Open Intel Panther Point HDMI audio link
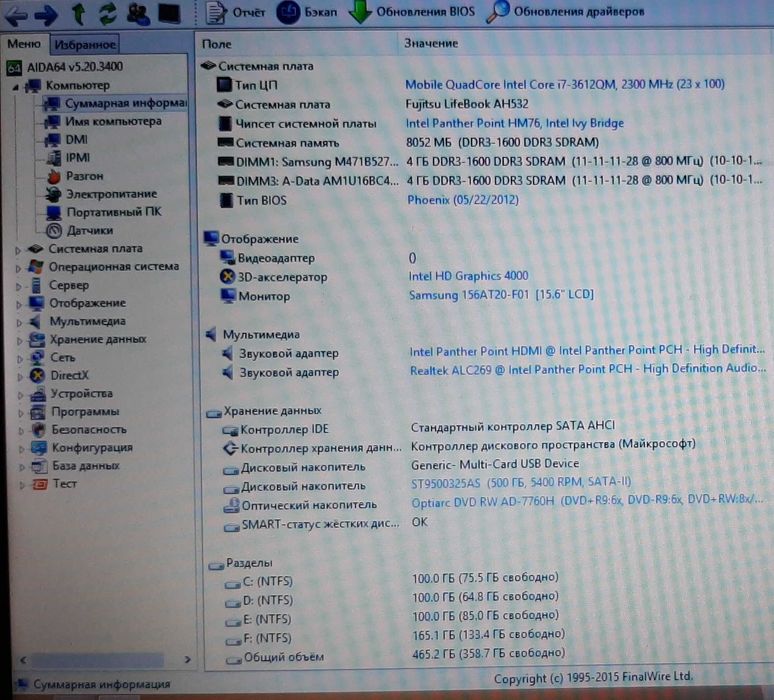 click(587, 350)
